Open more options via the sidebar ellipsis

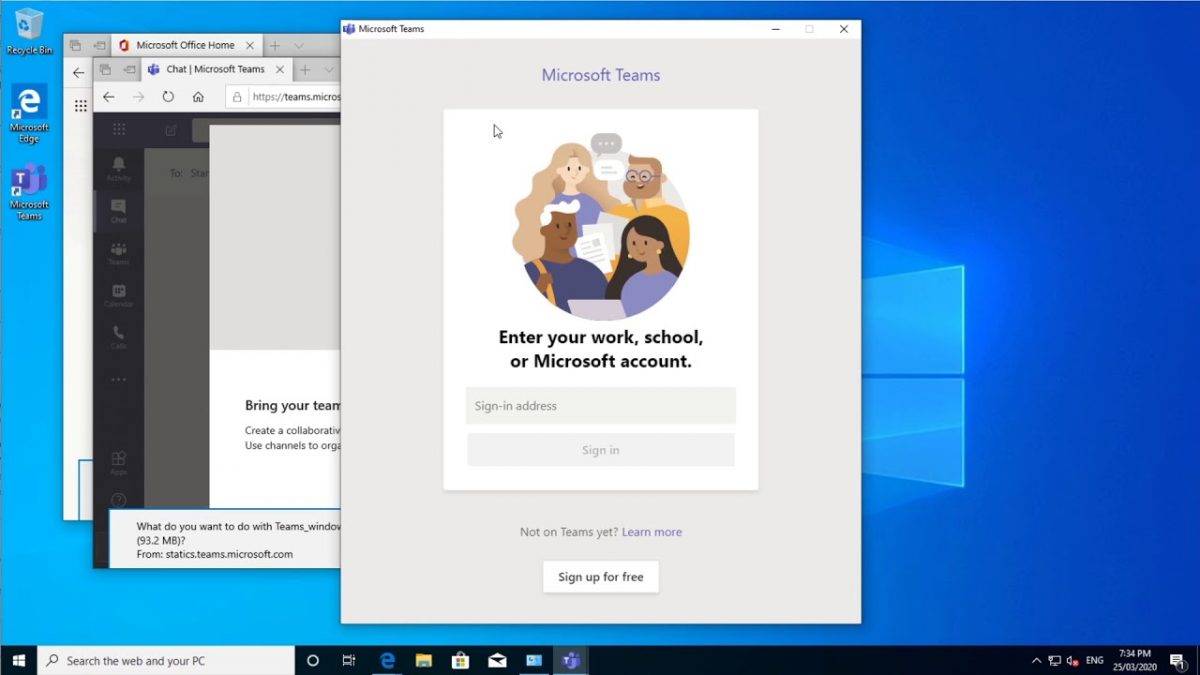pyautogui.click(x=118, y=380)
